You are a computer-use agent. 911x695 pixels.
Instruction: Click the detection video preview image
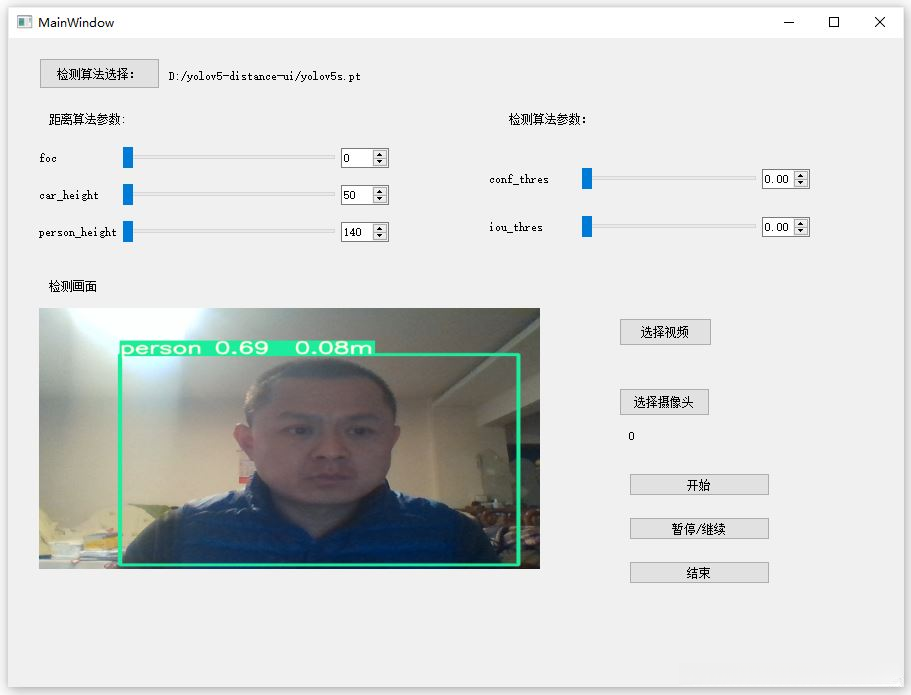click(x=289, y=438)
